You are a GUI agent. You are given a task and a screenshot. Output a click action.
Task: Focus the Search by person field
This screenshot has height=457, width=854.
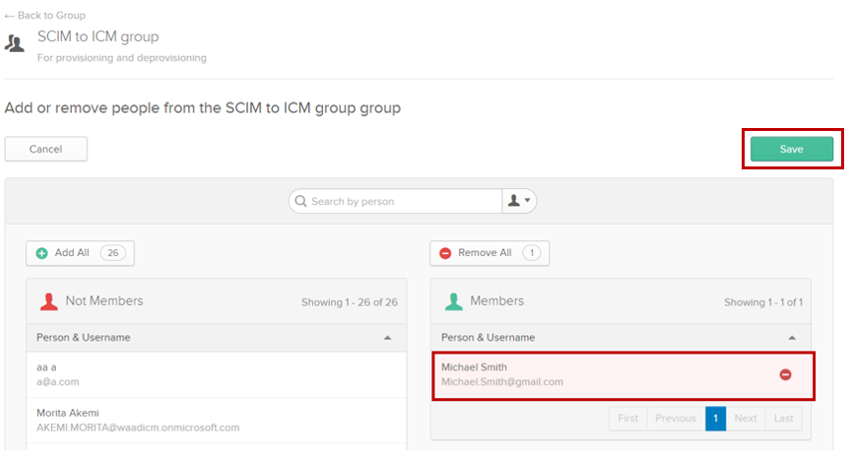400,201
